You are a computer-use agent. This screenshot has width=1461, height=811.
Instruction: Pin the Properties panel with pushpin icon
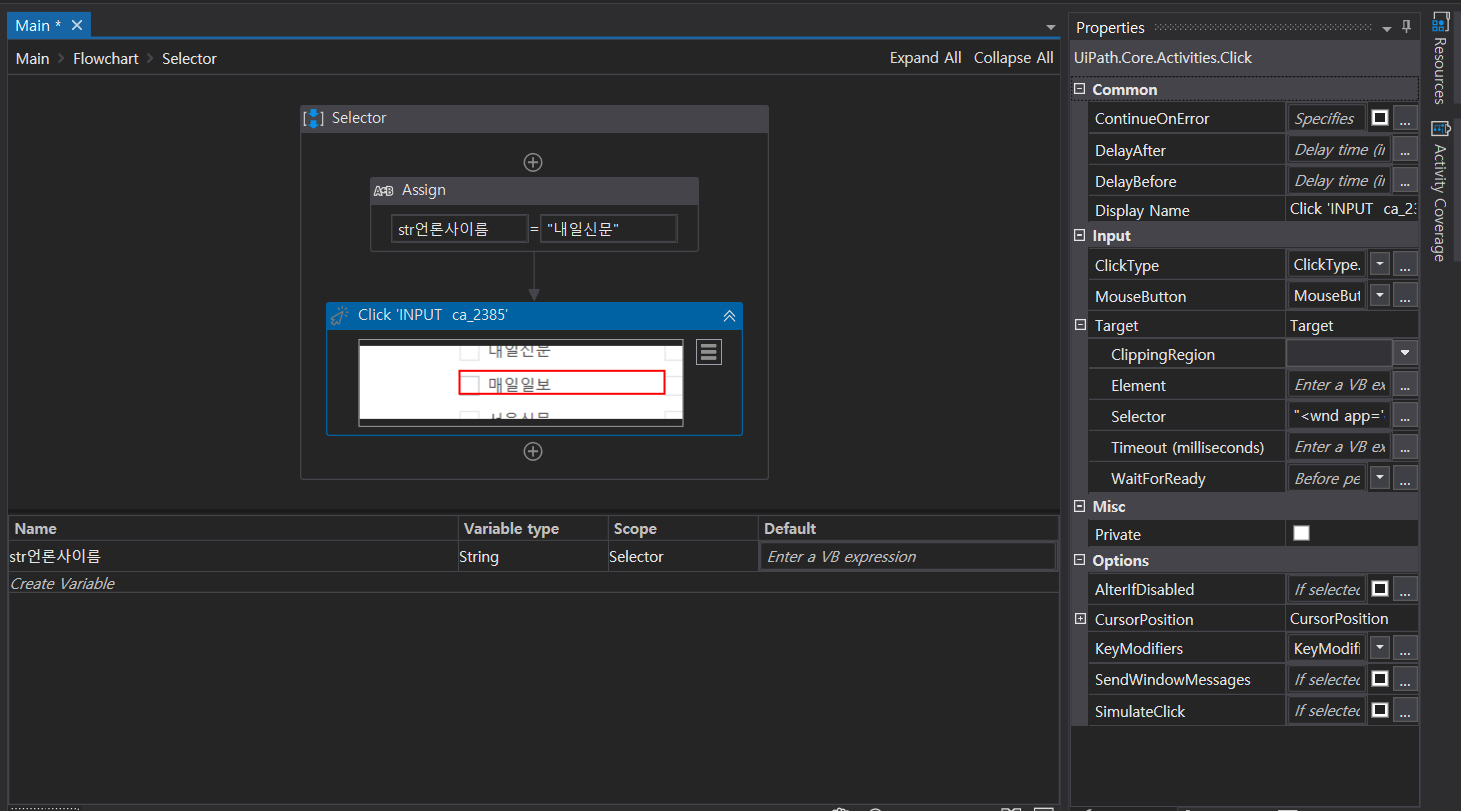tap(1407, 27)
